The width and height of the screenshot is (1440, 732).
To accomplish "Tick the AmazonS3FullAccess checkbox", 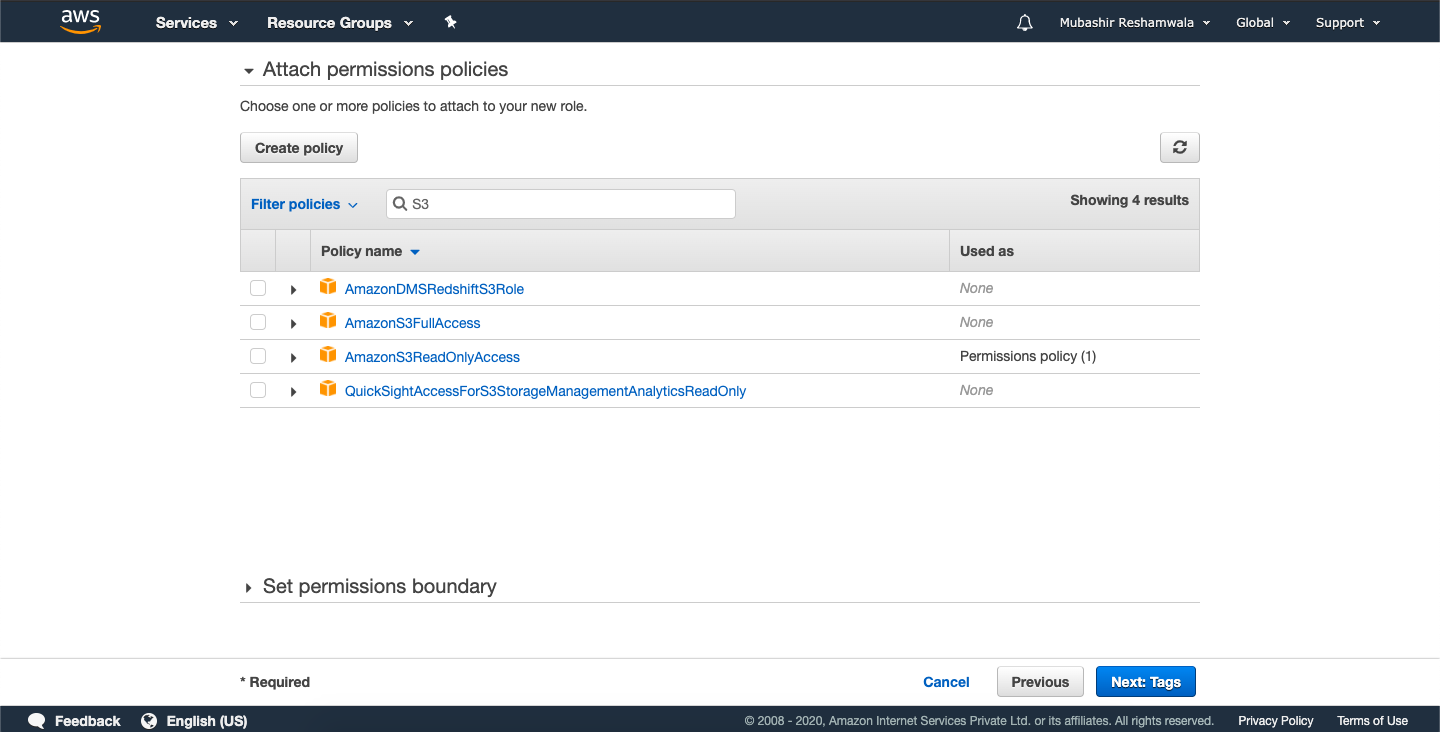I will pos(258,322).
